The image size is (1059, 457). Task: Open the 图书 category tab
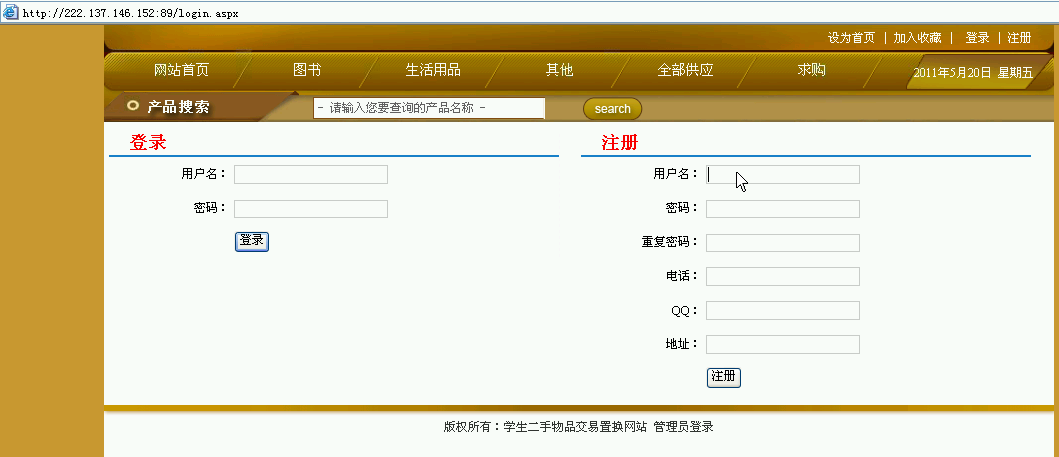(307, 70)
